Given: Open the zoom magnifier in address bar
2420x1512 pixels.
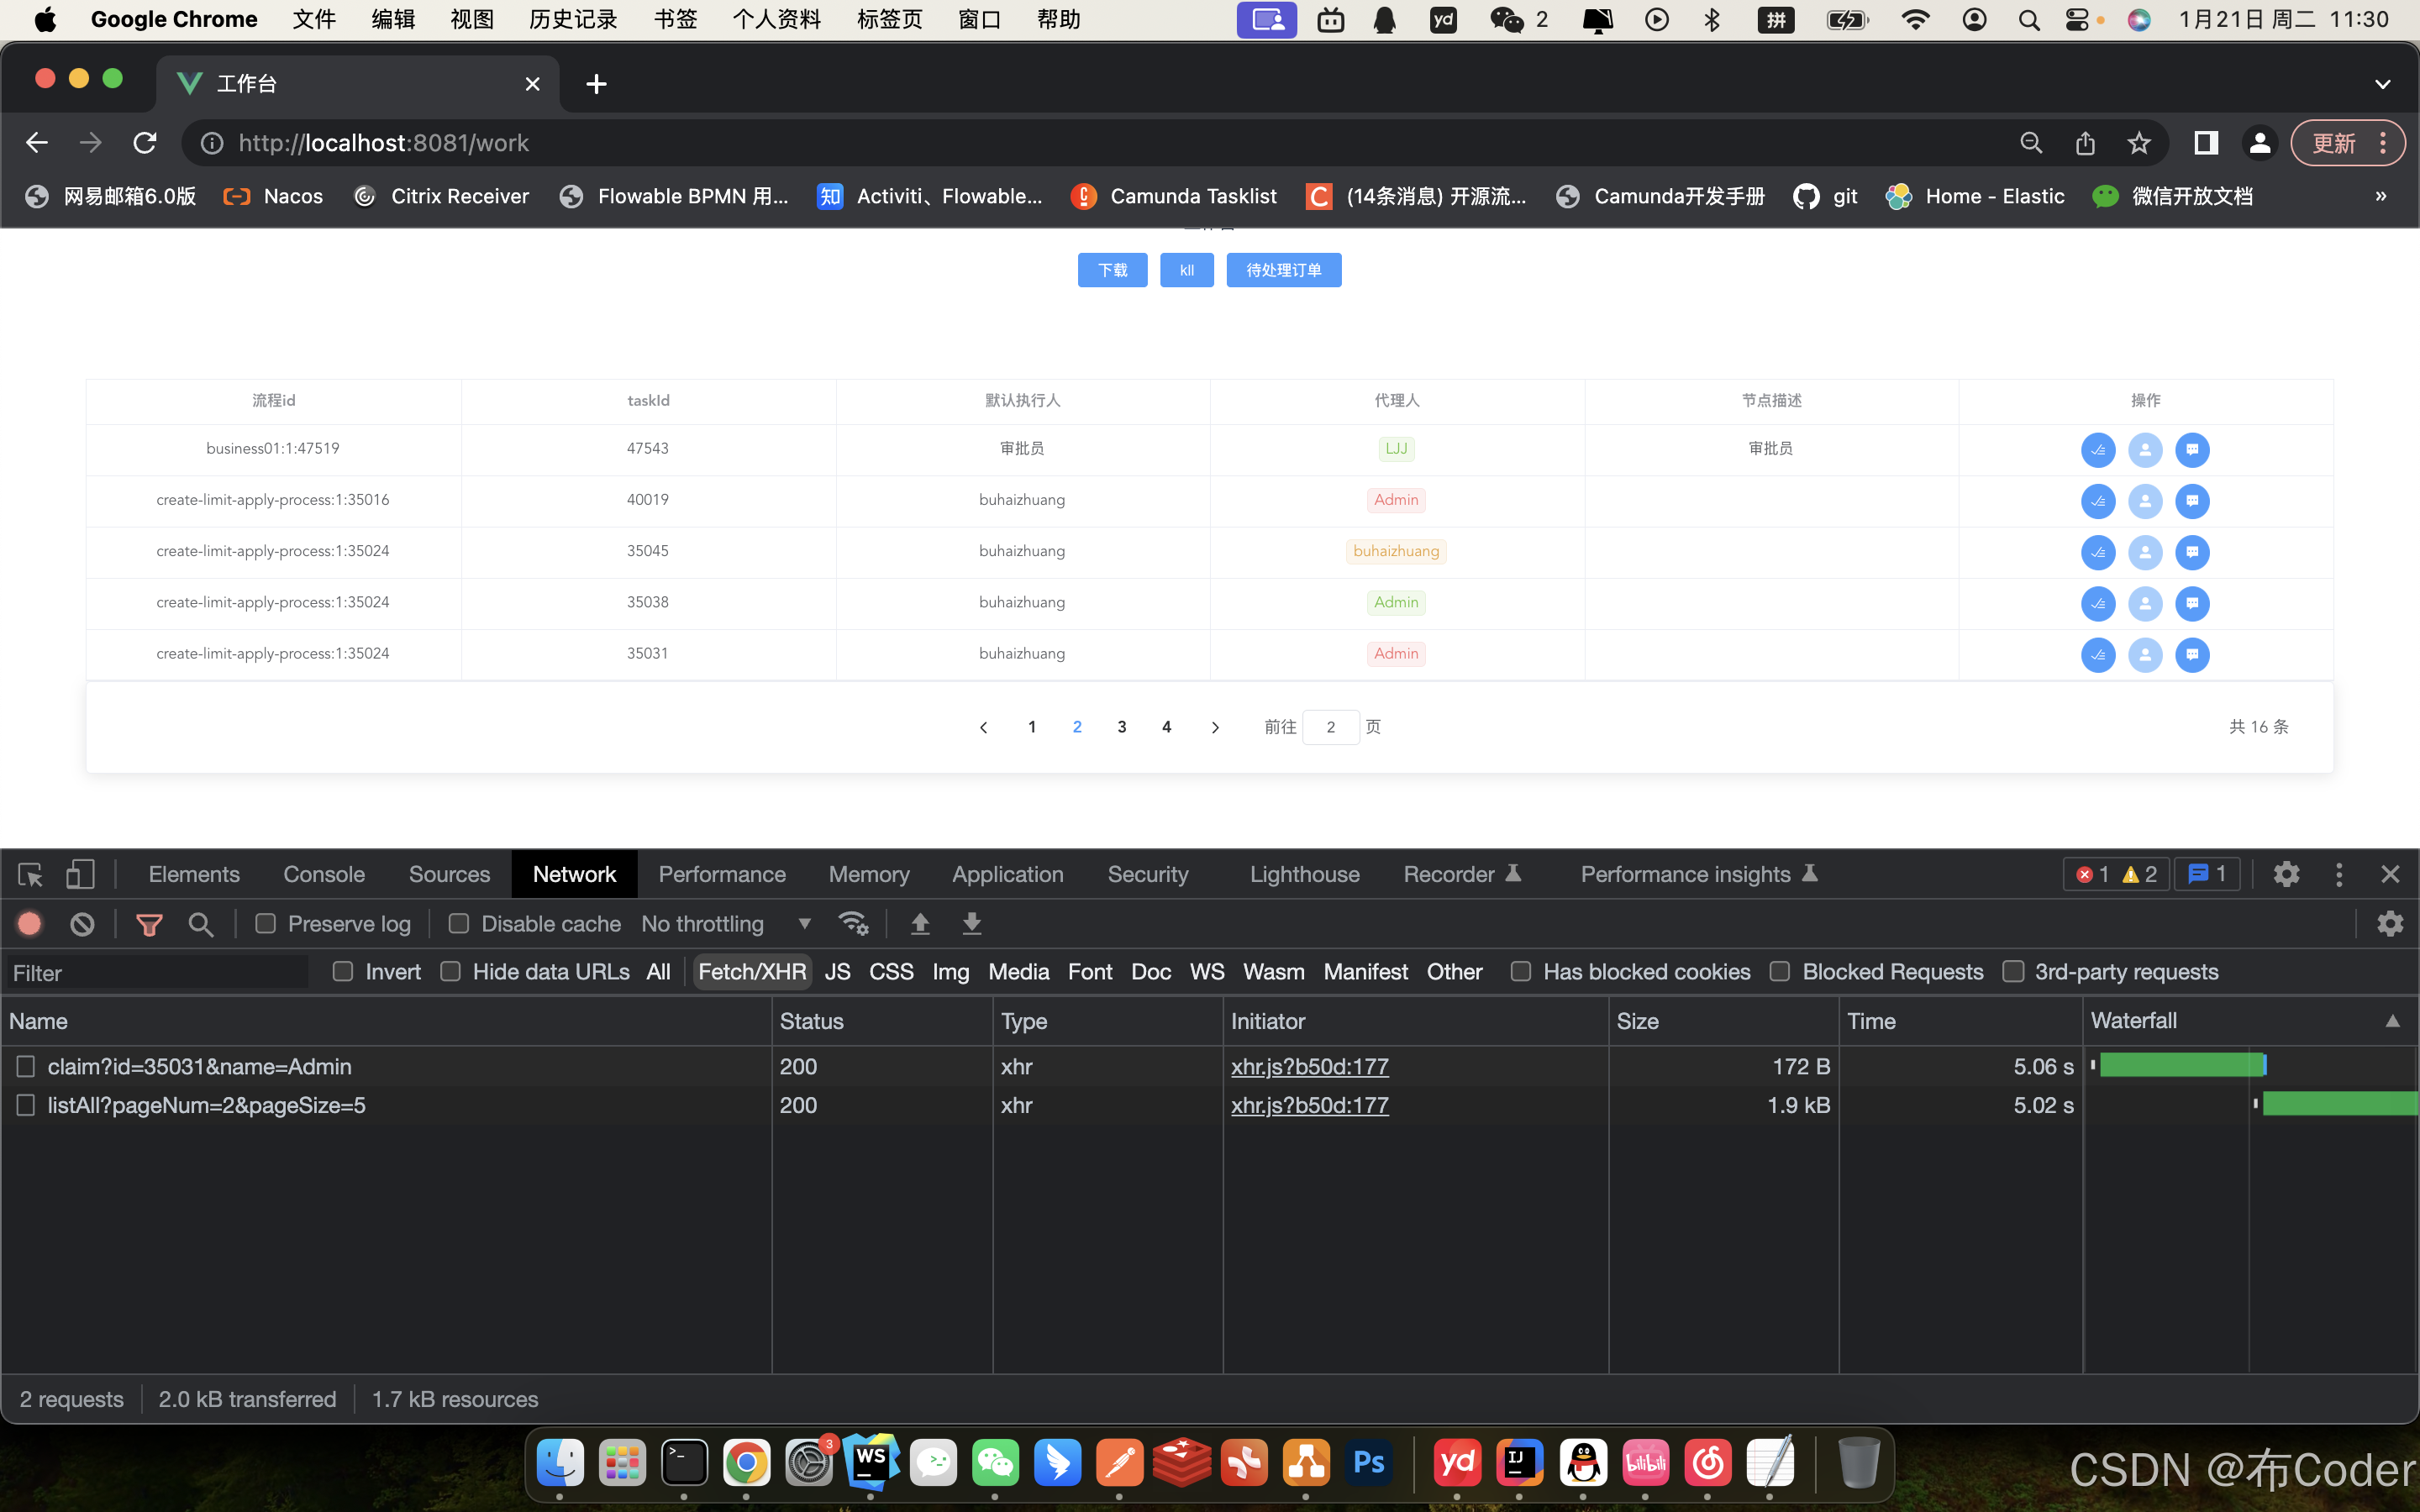Looking at the screenshot, I should click(2031, 143).
